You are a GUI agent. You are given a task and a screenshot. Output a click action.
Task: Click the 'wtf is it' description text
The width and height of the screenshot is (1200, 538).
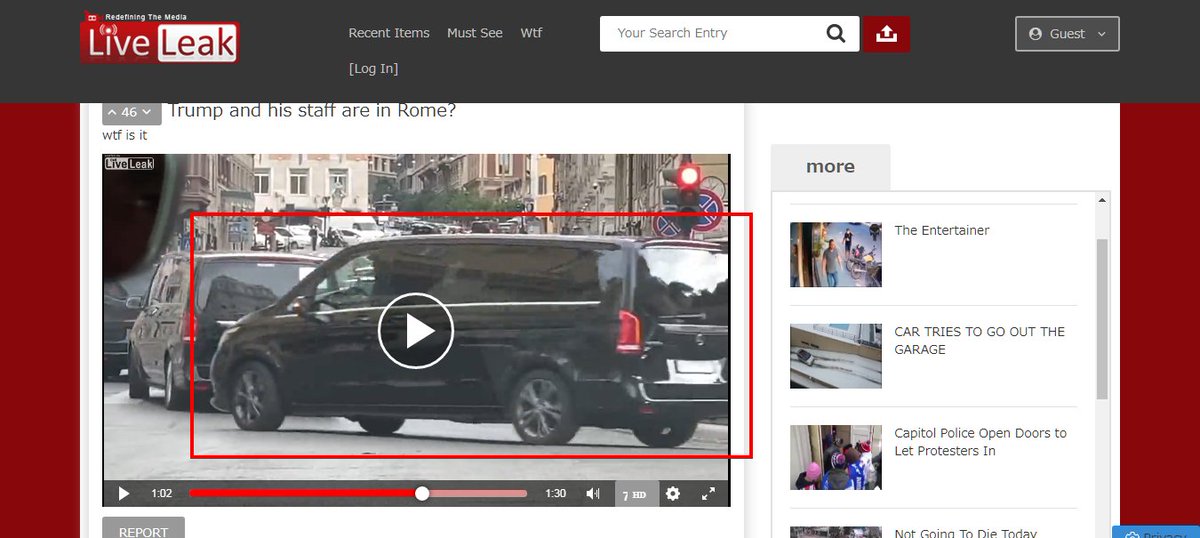(x=125, y=135)
